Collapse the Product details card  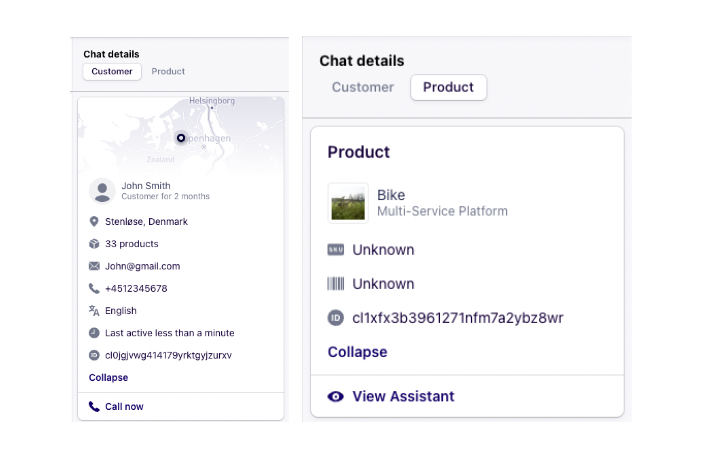pos(357,352)
